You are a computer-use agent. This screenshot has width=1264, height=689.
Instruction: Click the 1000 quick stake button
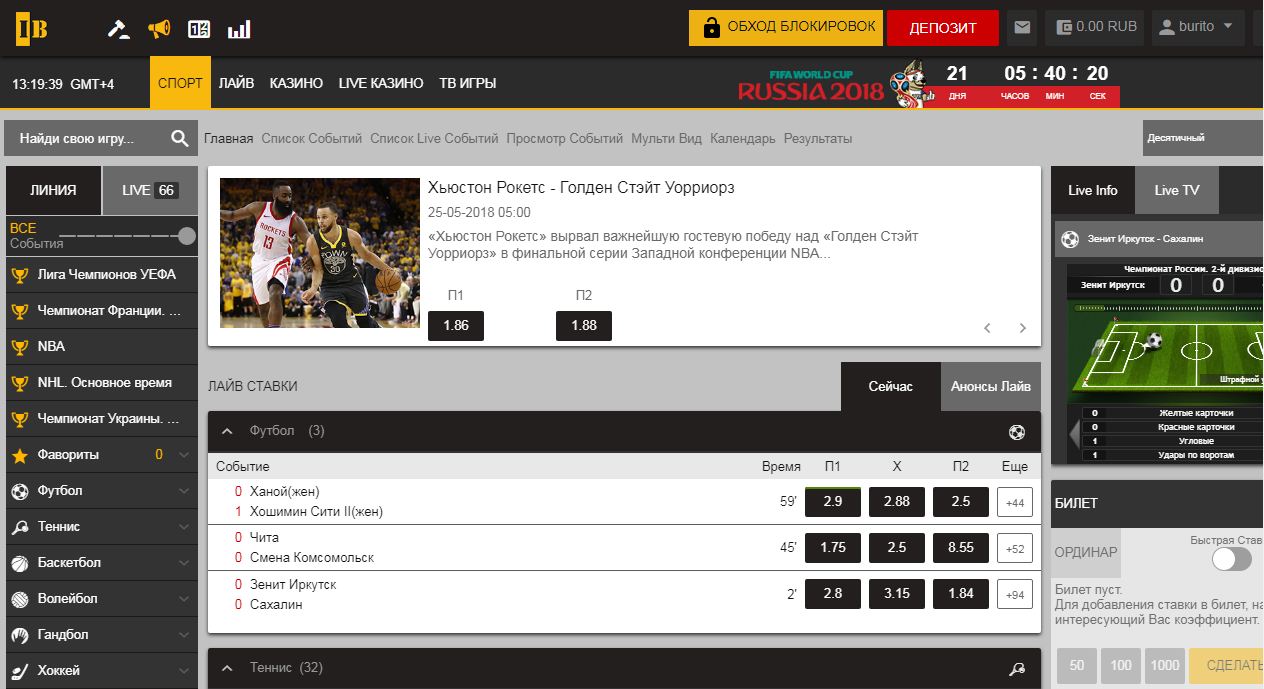pos(1163,665)
